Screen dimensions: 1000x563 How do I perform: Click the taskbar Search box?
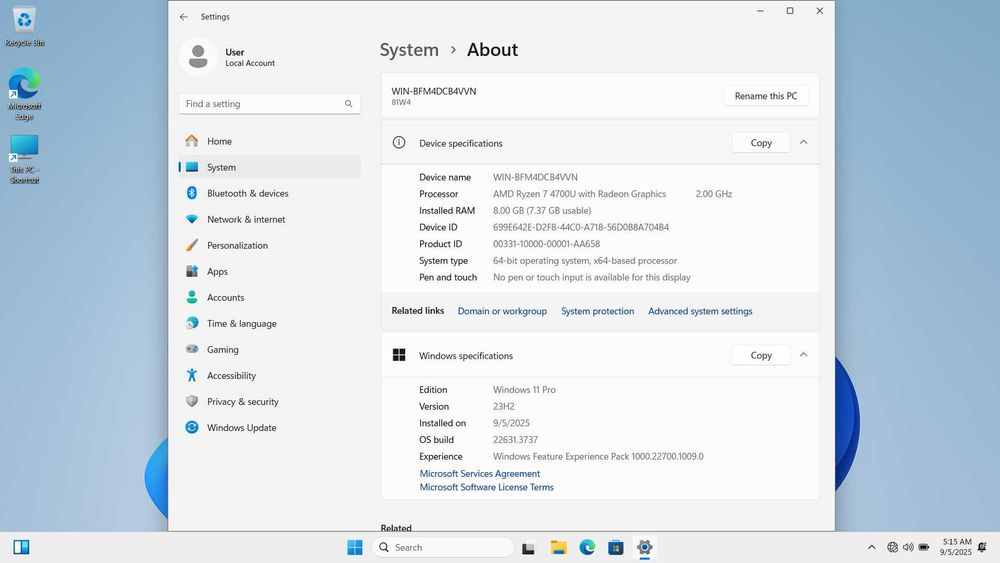[443, 547]
